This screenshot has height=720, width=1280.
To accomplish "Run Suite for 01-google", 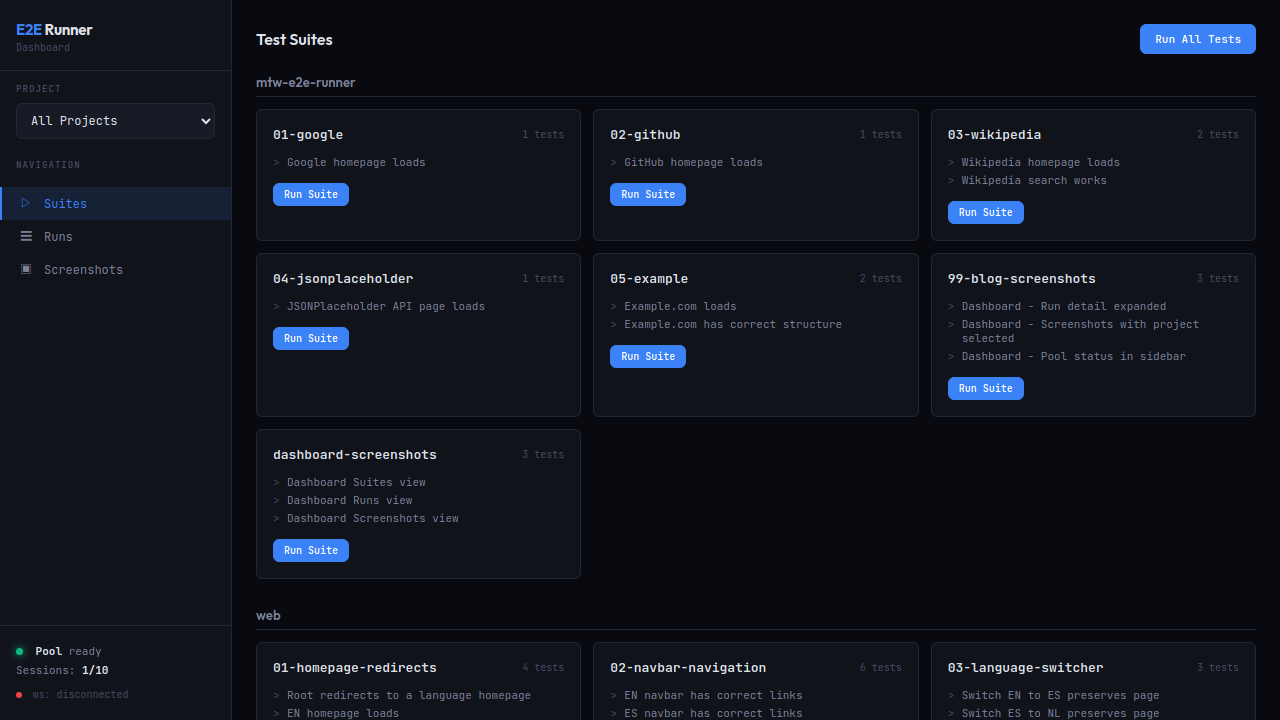I will point(311,194).
